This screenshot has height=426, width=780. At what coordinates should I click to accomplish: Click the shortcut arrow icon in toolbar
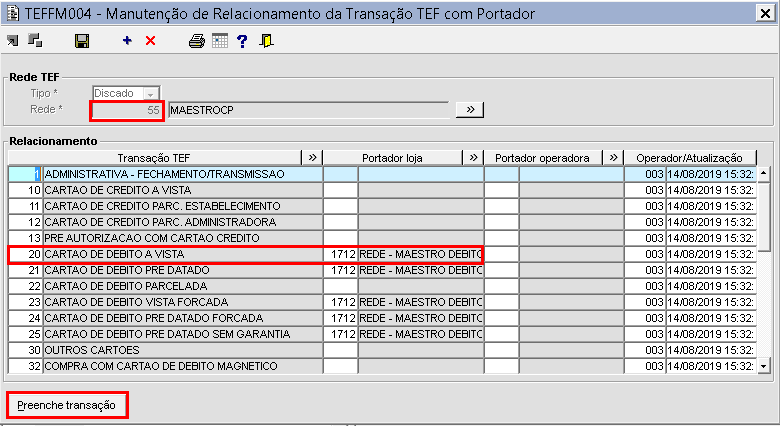12,41
